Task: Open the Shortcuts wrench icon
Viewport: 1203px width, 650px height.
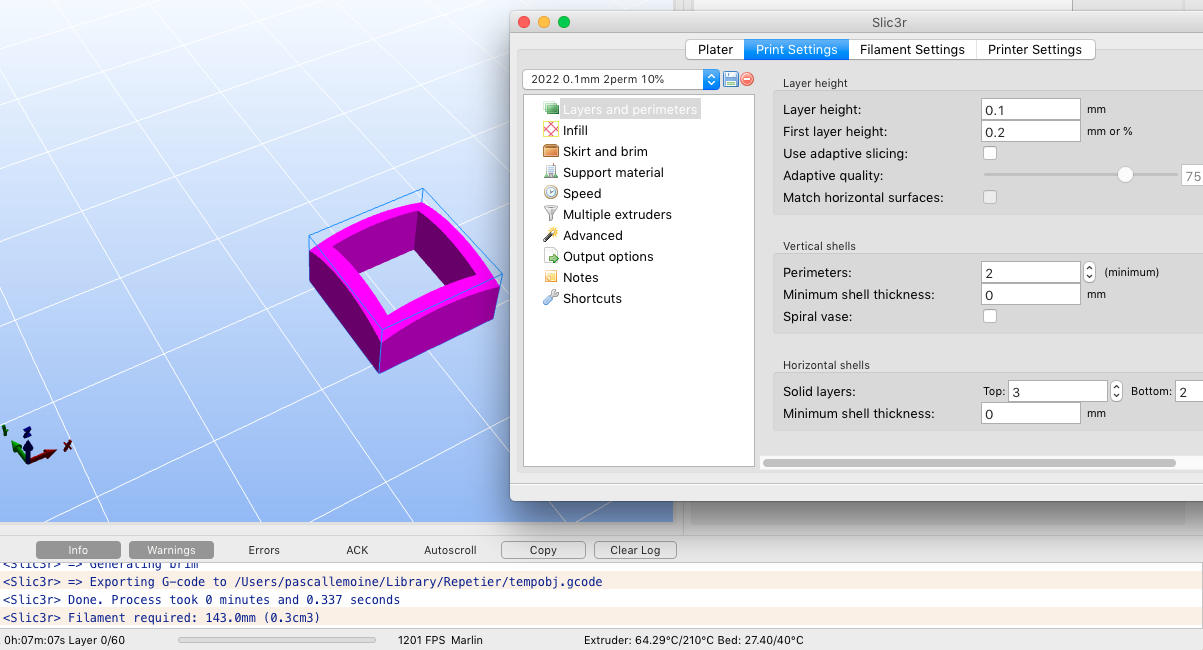Action: (x=551, y=298)
